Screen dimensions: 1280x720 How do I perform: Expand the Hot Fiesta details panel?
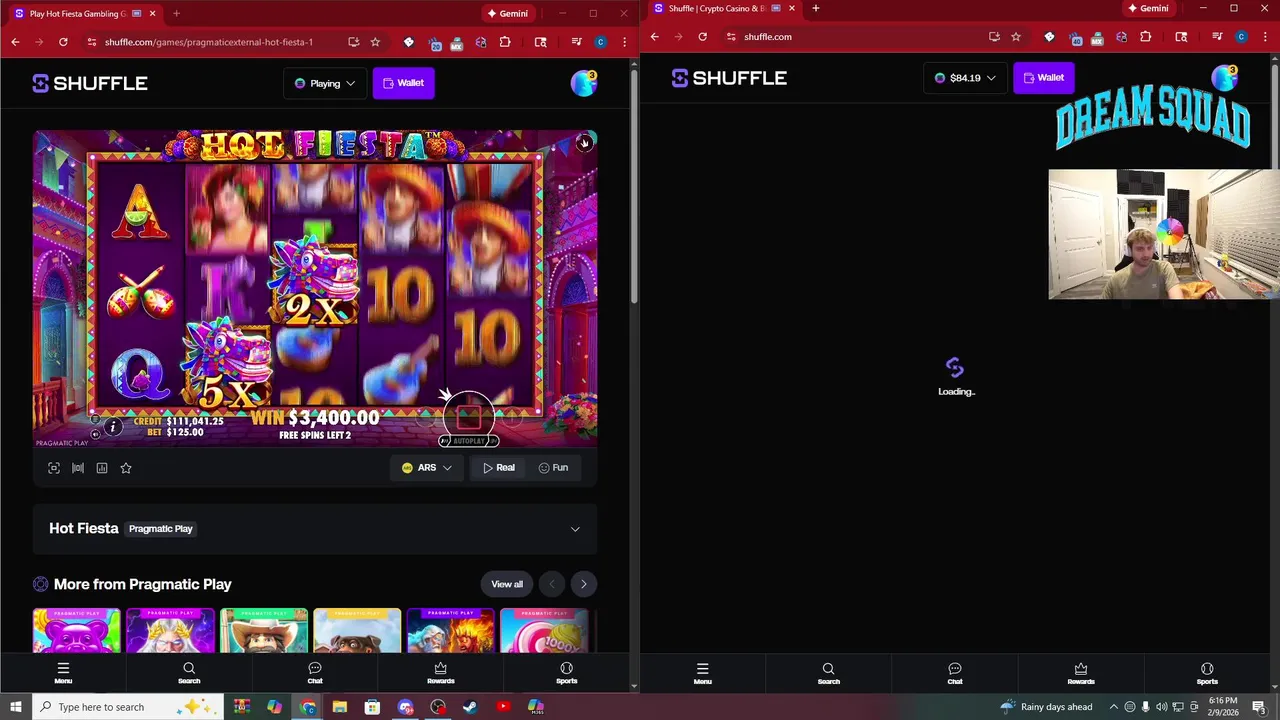point(575,529)
